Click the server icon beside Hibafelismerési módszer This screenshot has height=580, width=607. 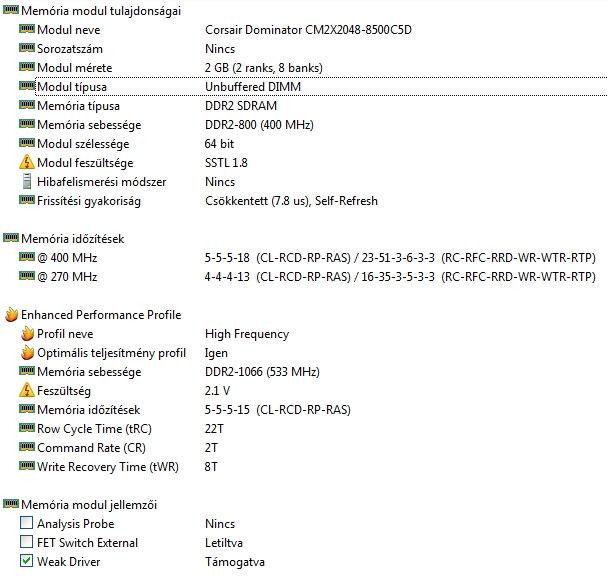click(27, 181)
